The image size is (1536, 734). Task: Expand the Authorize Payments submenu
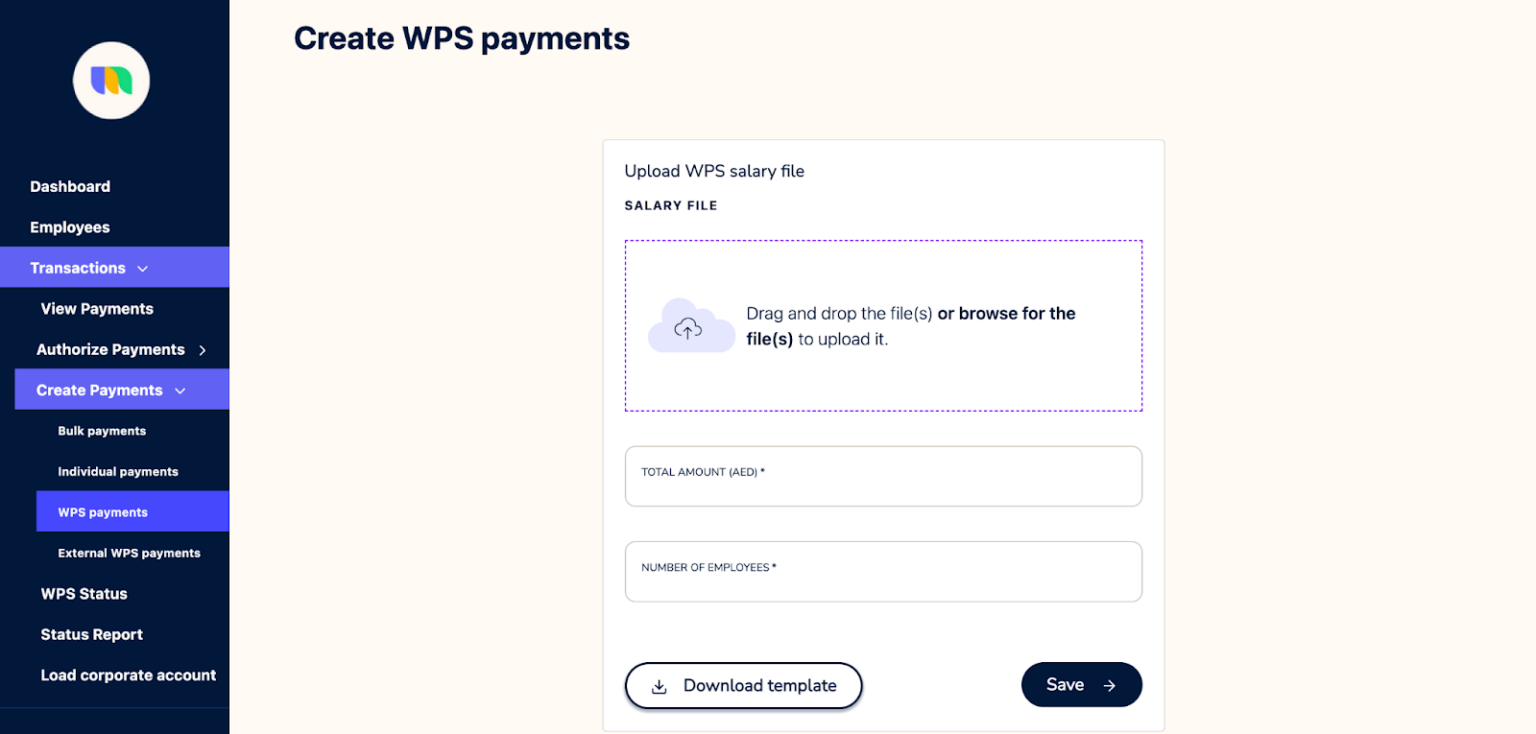203,349
